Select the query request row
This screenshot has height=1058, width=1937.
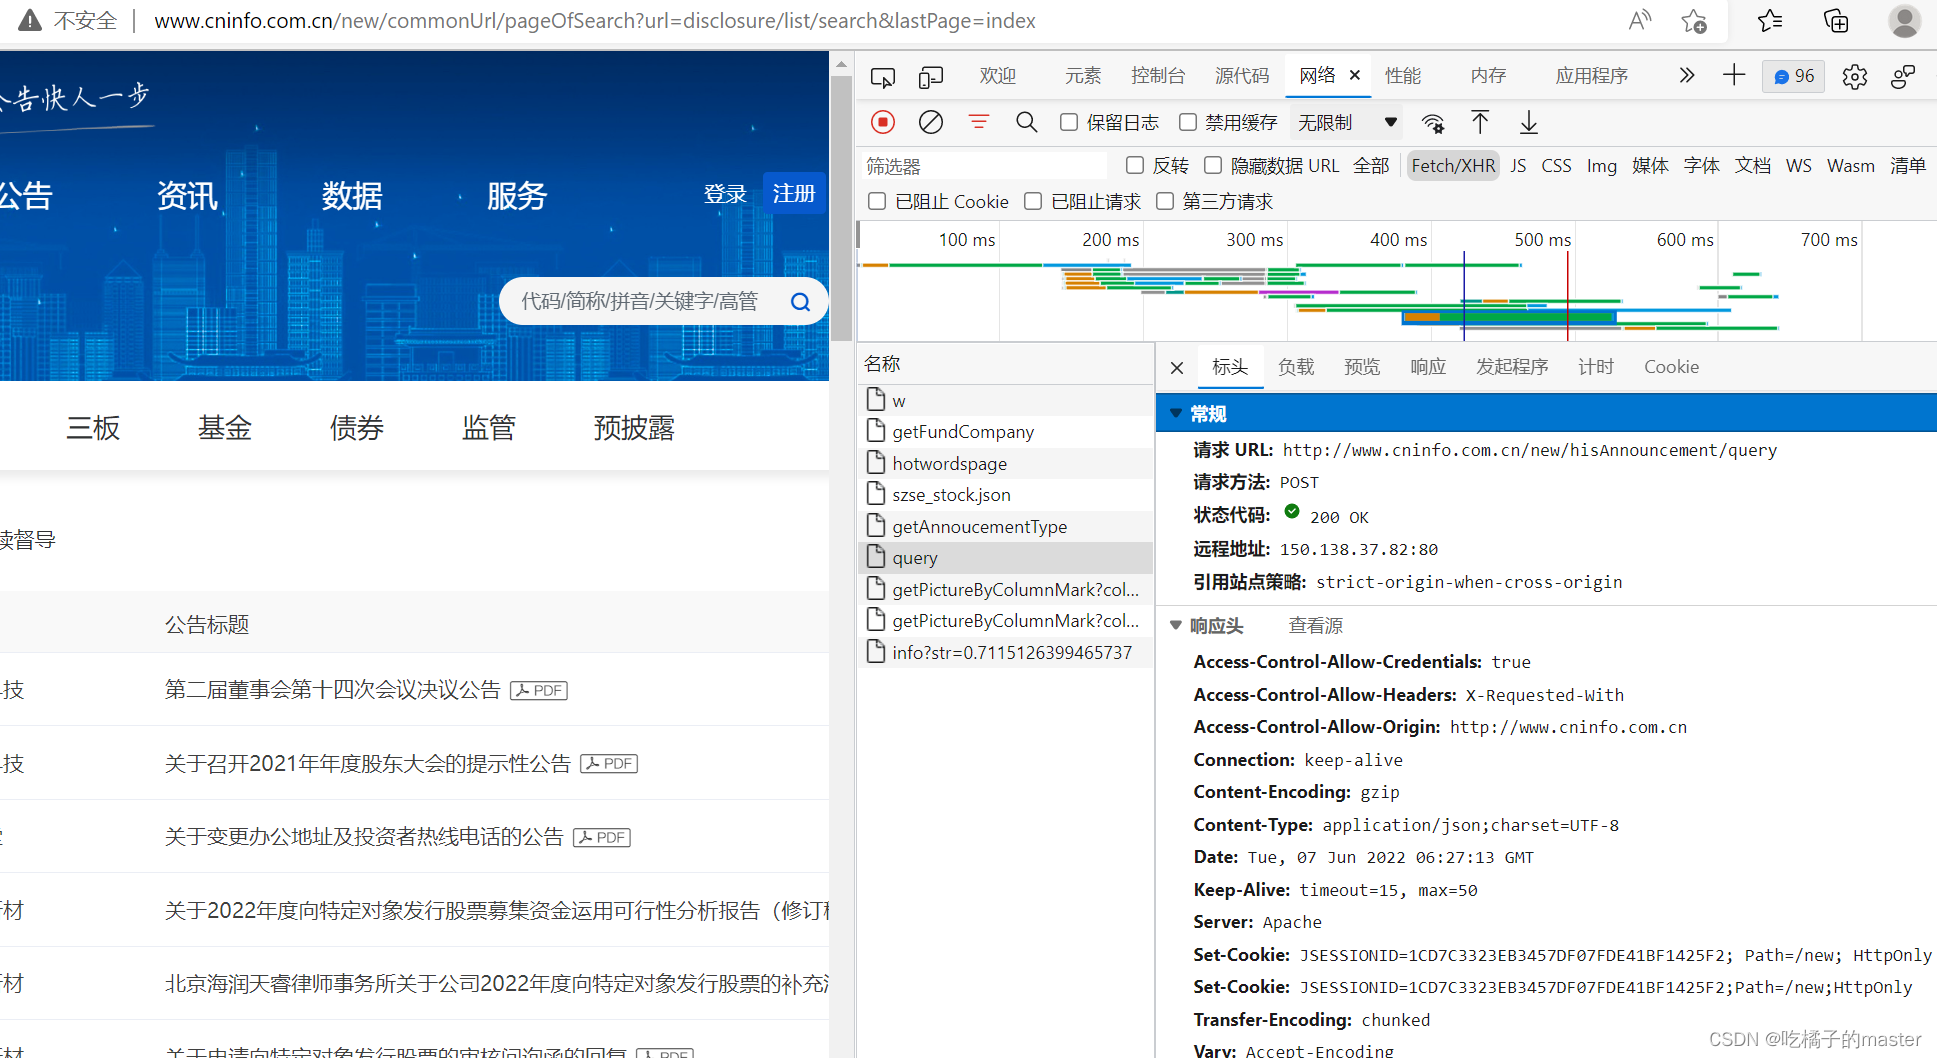coord(1005,558)
